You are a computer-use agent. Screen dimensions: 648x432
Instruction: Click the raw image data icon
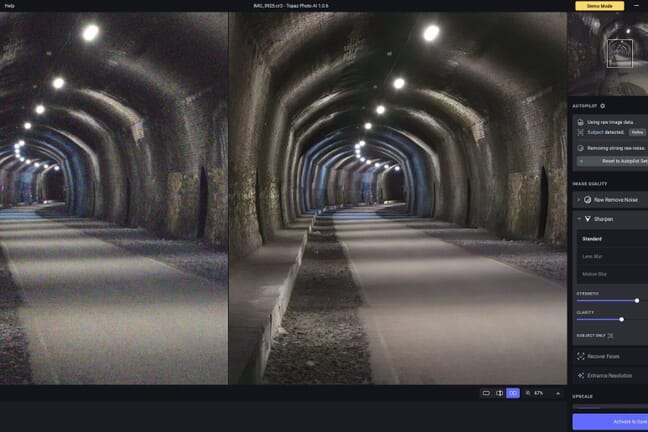pyautogui.click(x=580, y=122)
